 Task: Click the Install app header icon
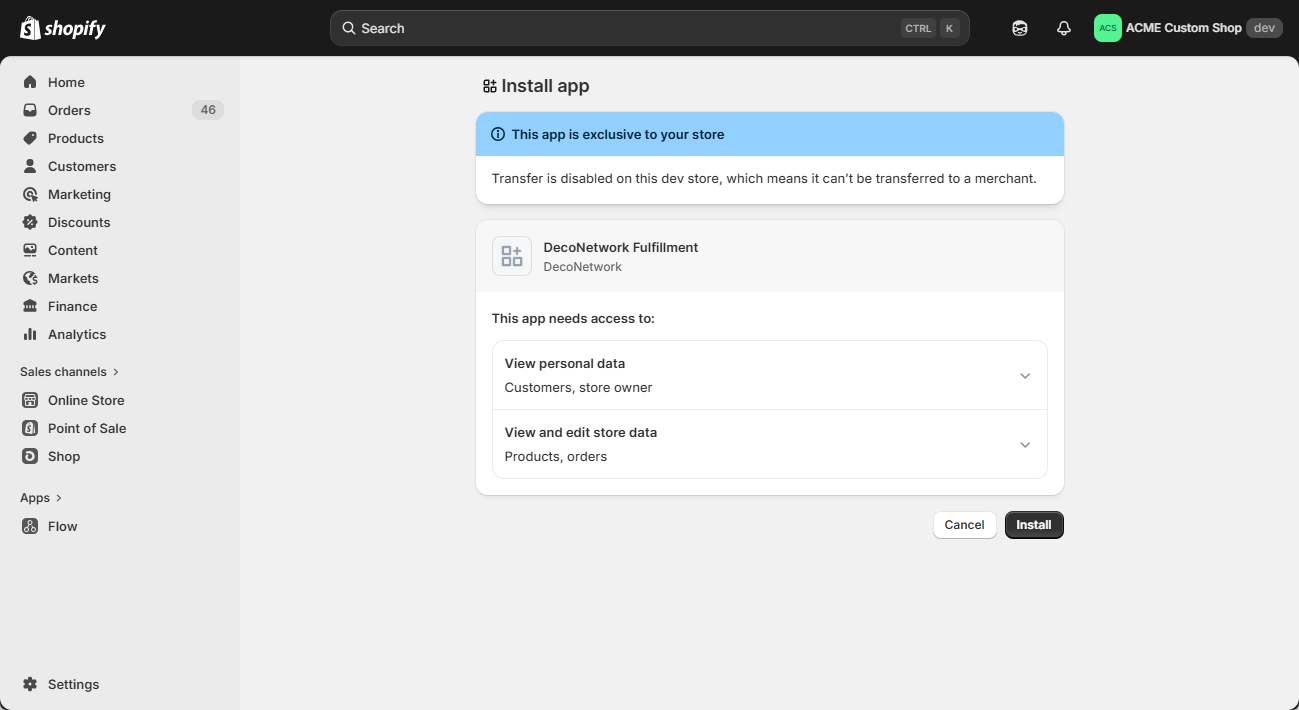(x=490, y=86)
